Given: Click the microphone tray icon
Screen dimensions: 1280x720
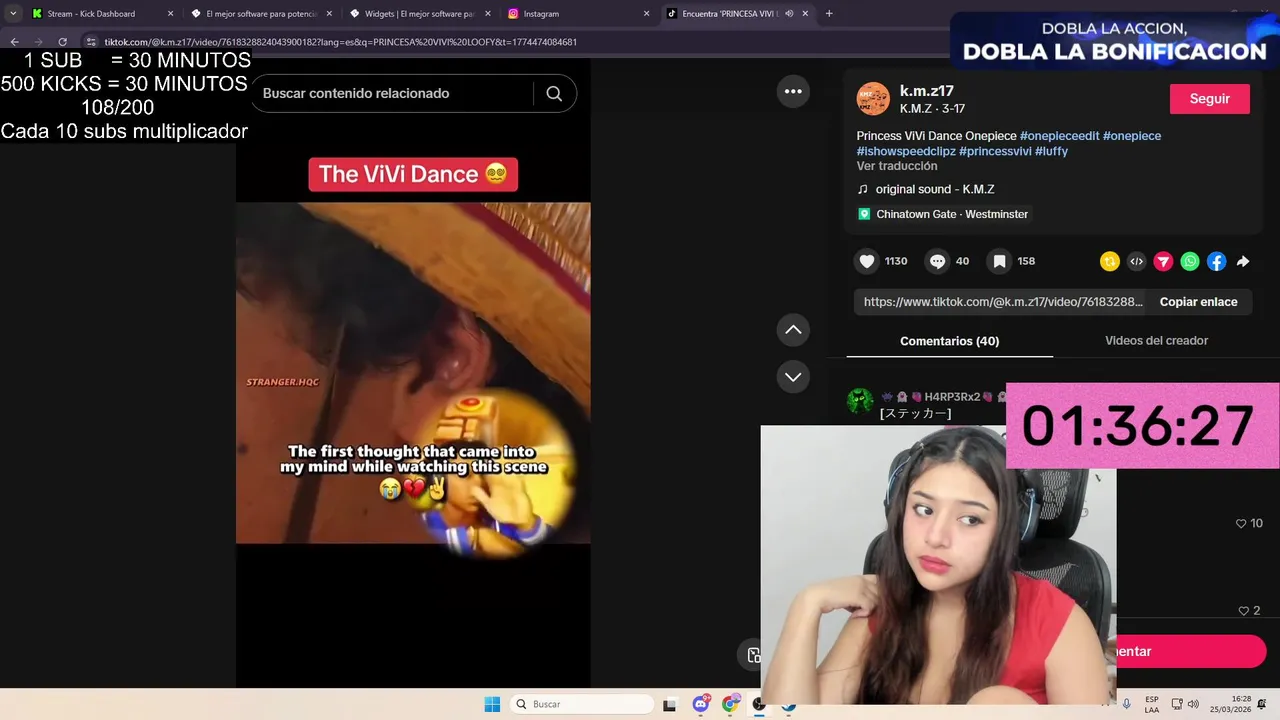Looking at the screenshot, I should pos(1127,704).
